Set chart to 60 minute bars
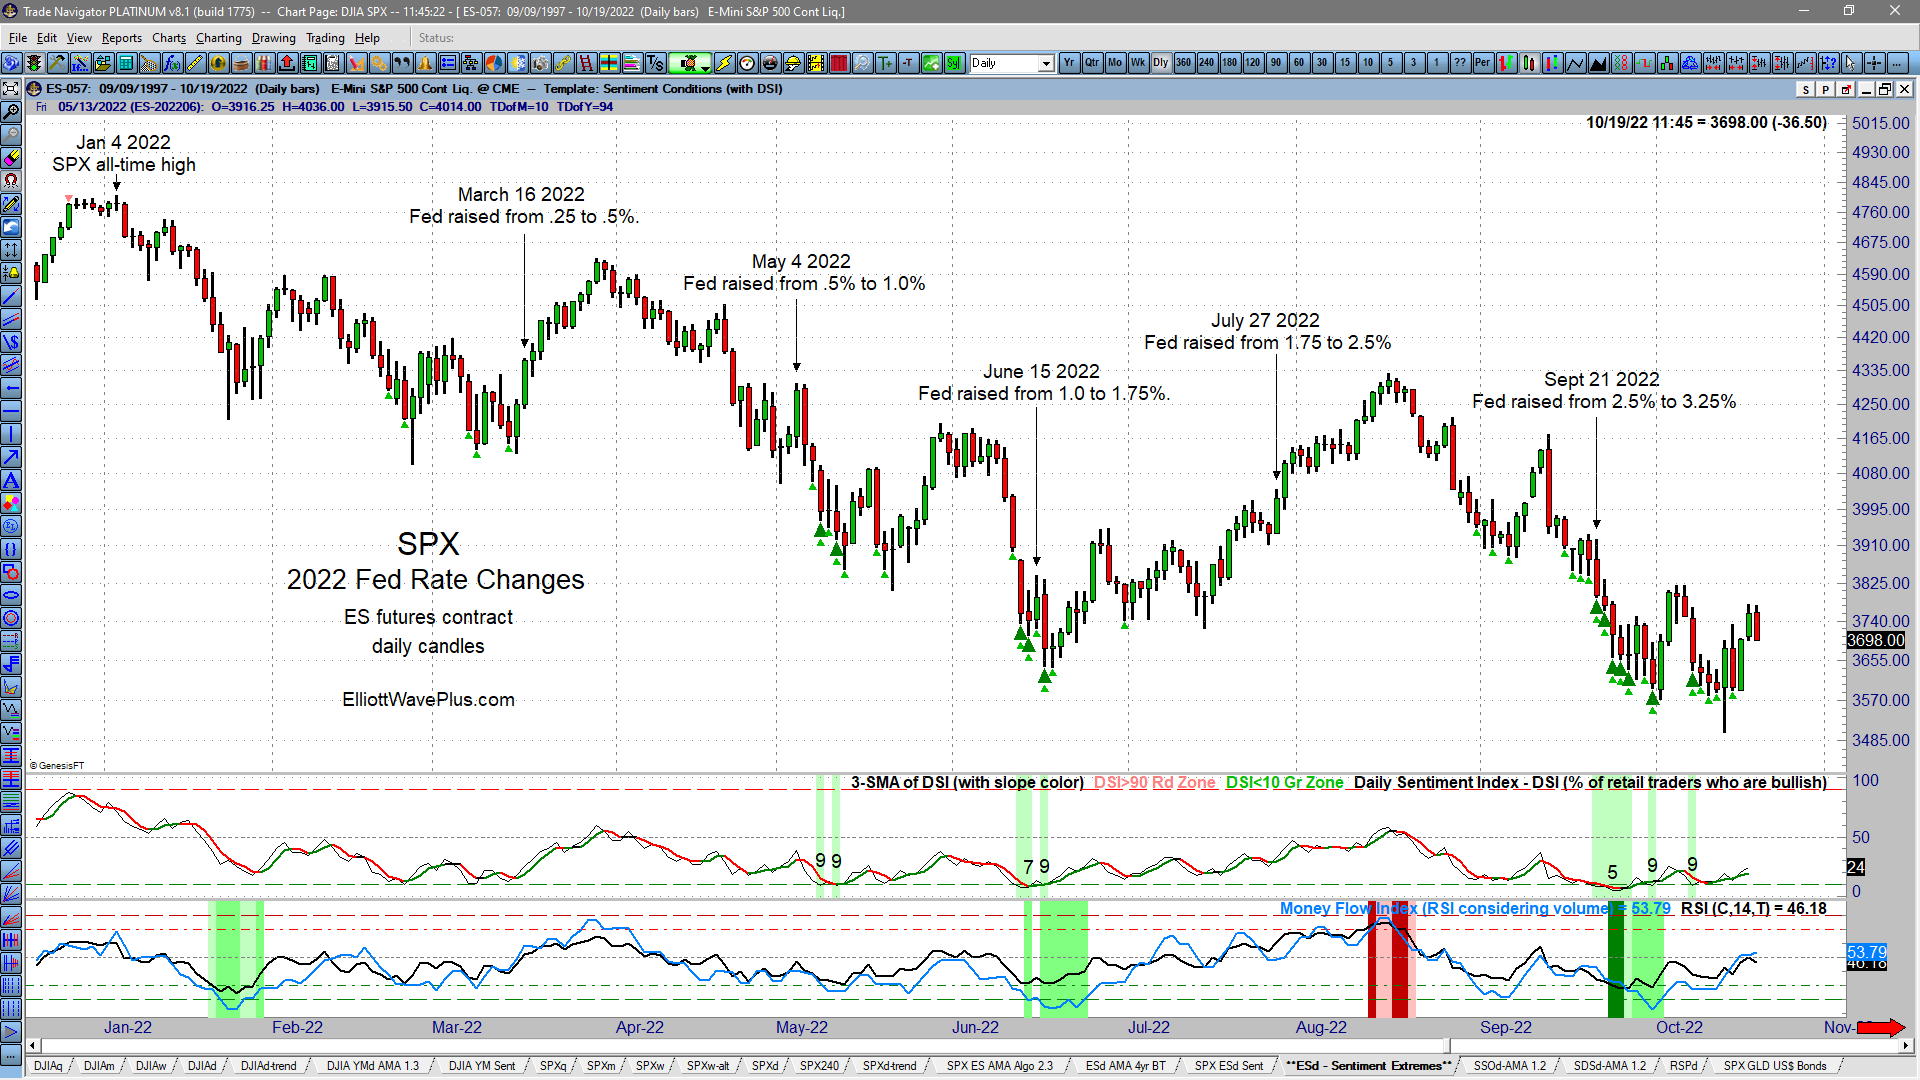The height and width of the screenshot is (1080, 1920). 1299,63
